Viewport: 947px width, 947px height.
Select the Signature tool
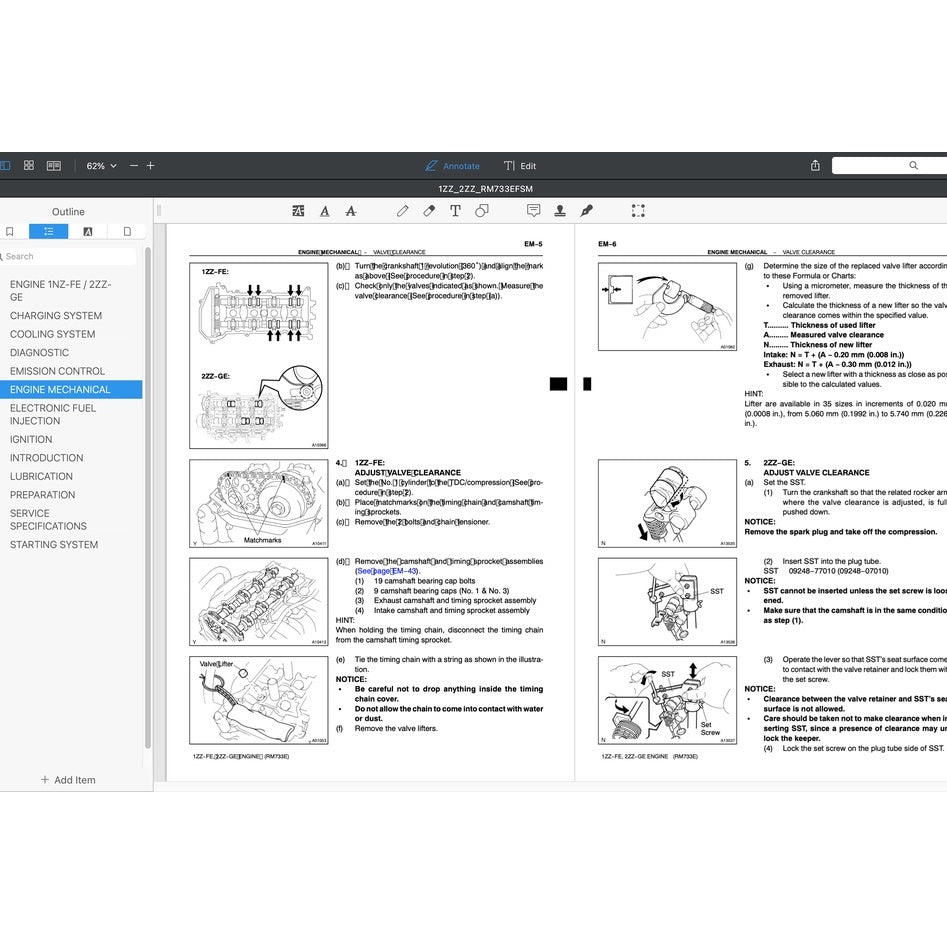tap(587, 210)
